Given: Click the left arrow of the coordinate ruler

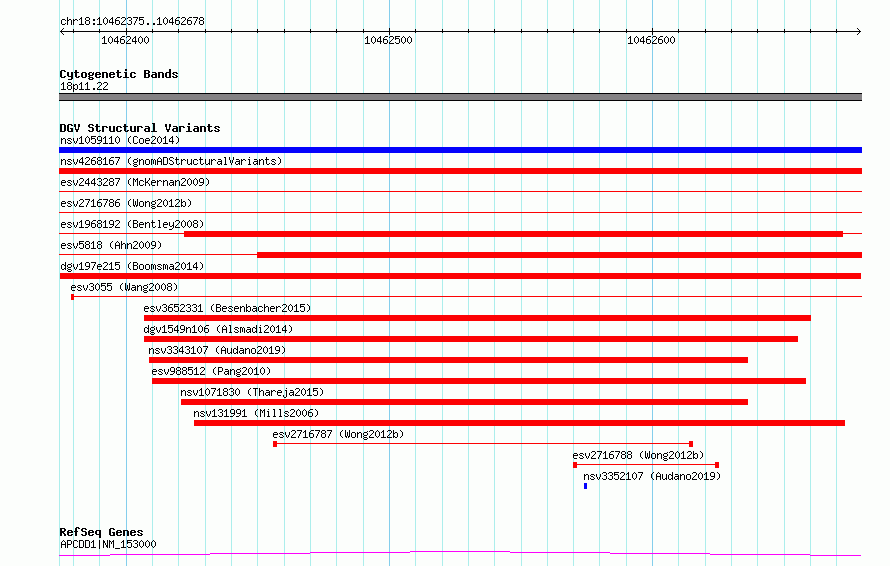Looking at the screenshot, I should [x=63, y=32].
